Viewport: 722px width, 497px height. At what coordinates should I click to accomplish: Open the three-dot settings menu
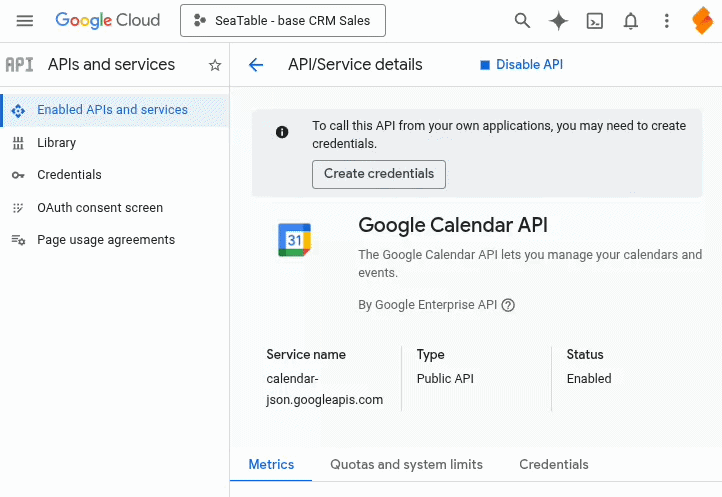click(x=666, y=21)
